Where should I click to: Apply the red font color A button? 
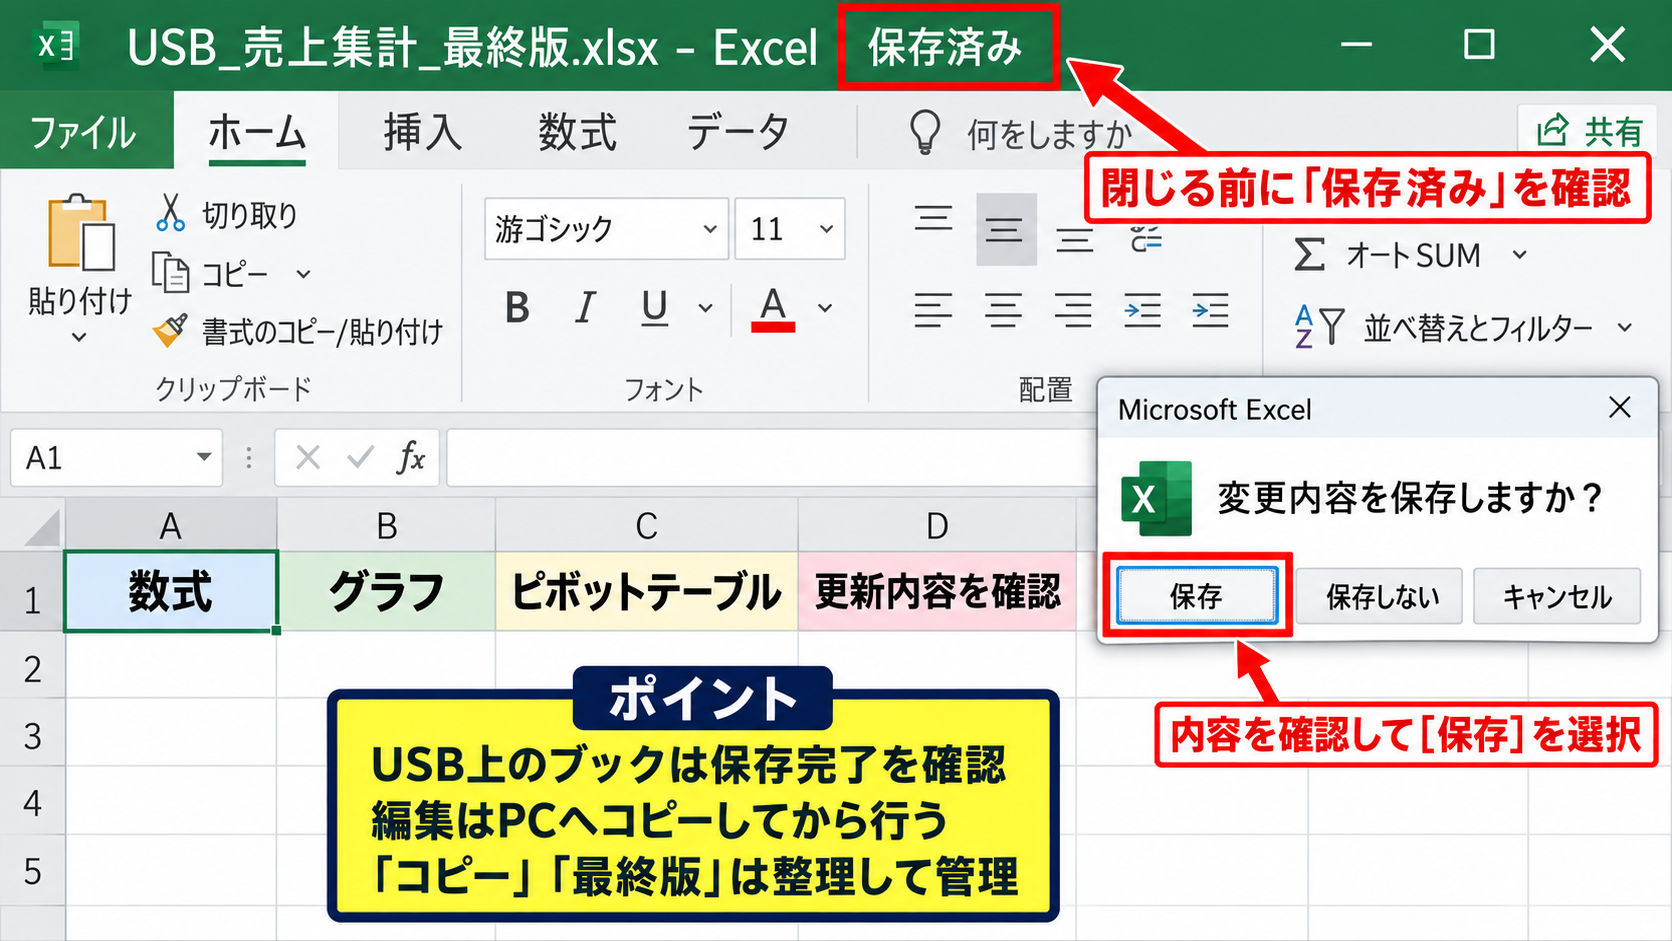coord(773,309)
